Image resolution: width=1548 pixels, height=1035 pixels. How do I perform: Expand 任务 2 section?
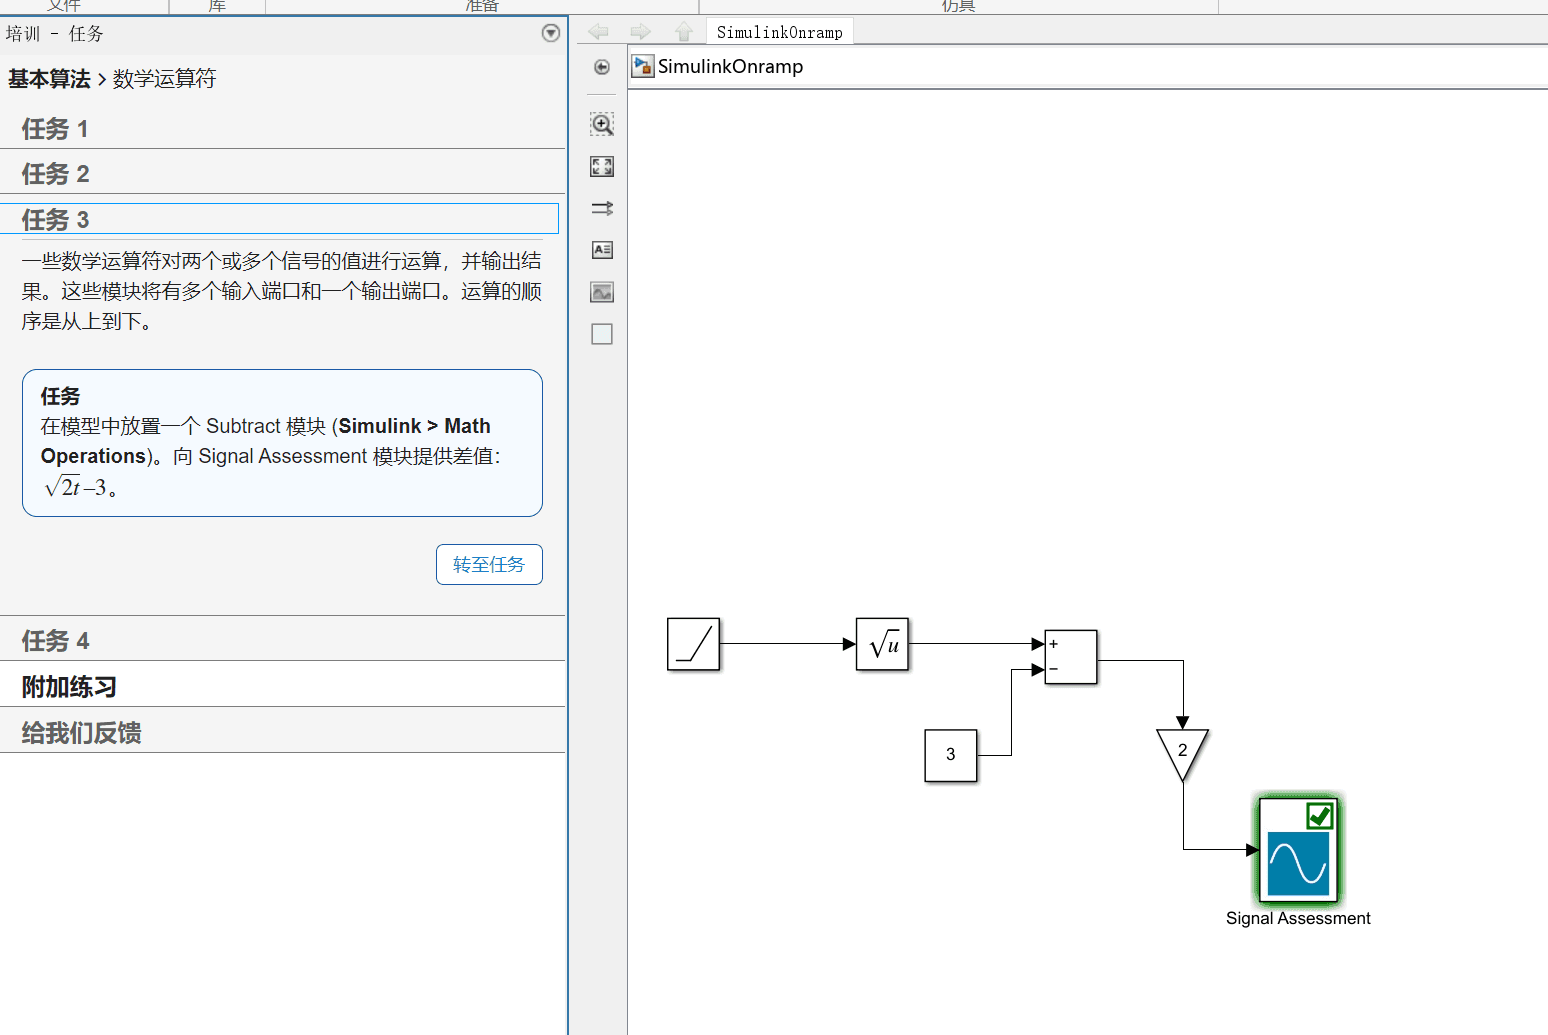[x=283, y=174]
